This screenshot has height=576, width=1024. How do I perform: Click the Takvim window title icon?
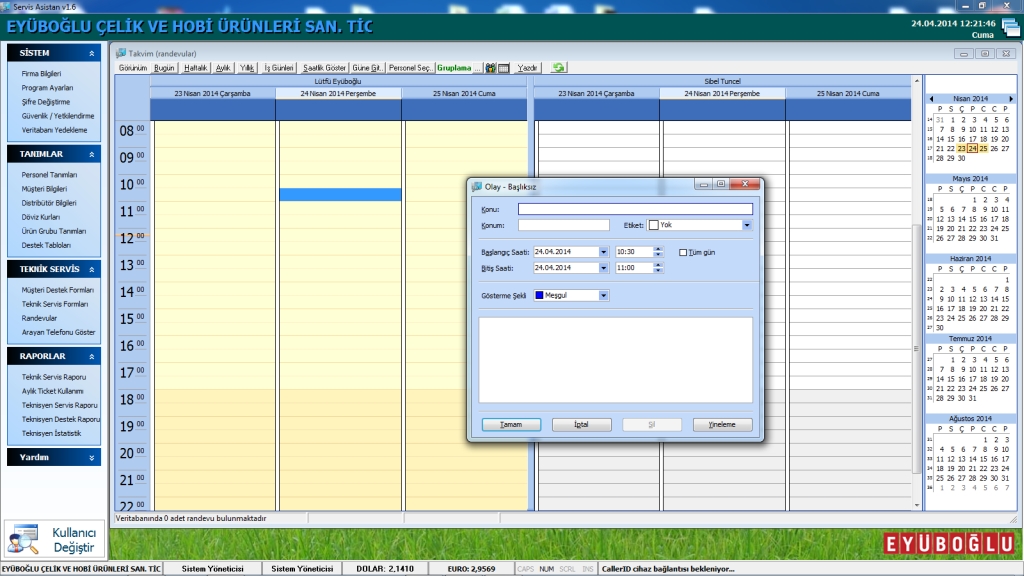click(x=121, y=53)
